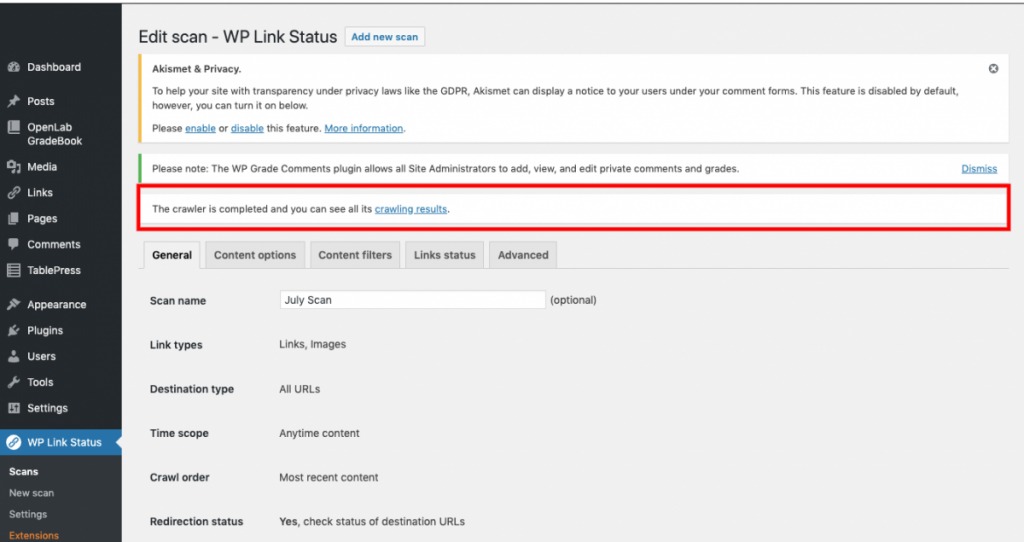Click the Link types label
This screenshot has width=1024, height=542.
pos(176,345)
